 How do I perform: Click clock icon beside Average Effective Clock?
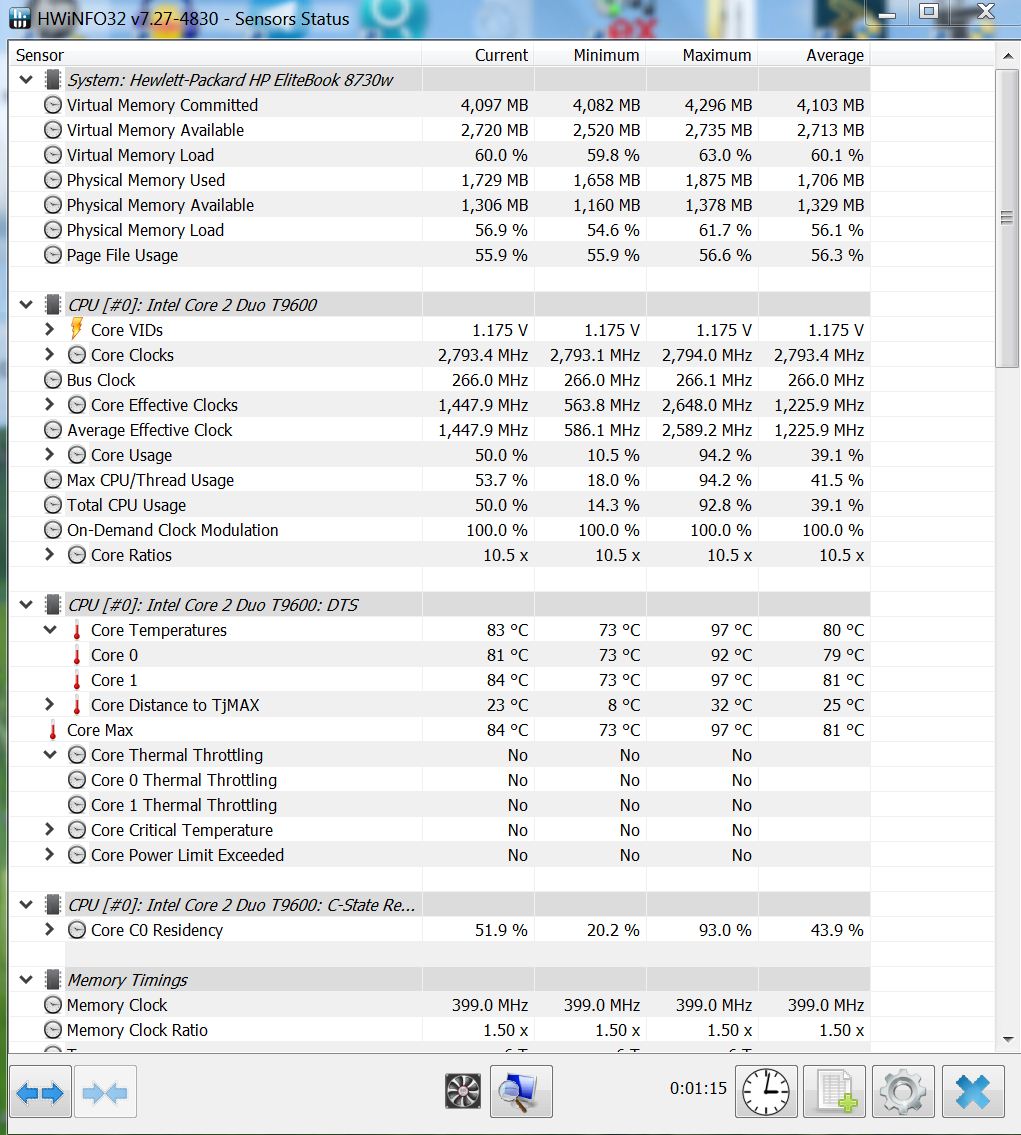click(x=53, y=430)
